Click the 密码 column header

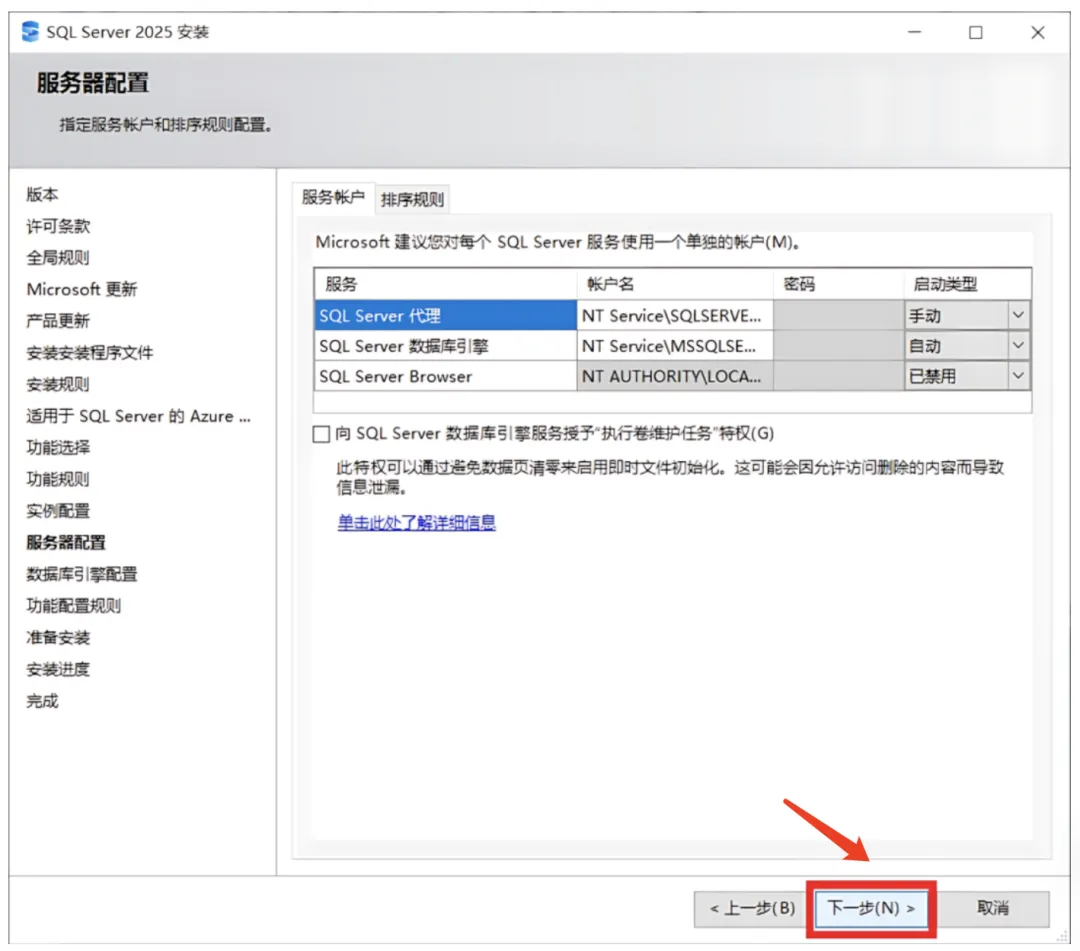coord(839,284)
